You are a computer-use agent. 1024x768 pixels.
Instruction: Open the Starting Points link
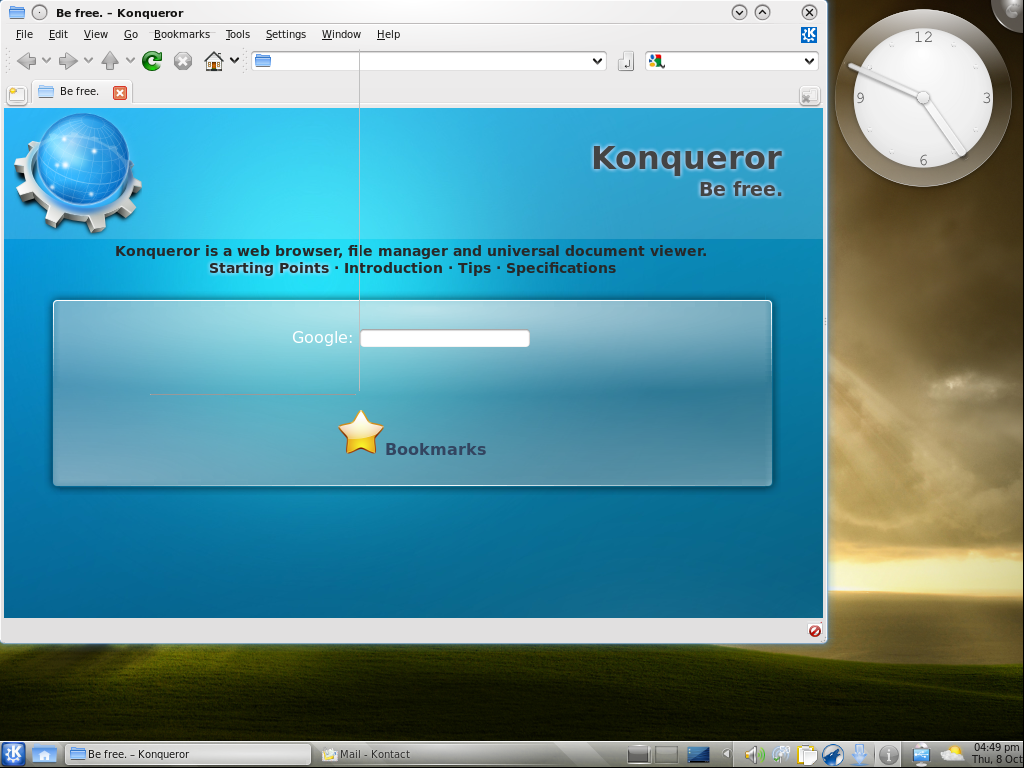click(268, 268)
